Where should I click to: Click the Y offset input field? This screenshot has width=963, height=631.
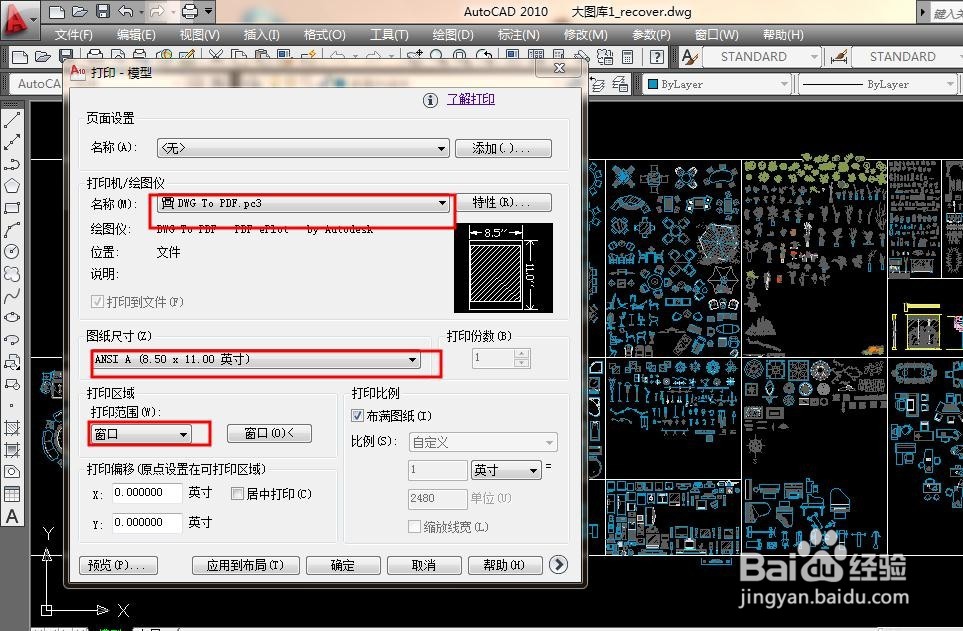pos(147,522)
